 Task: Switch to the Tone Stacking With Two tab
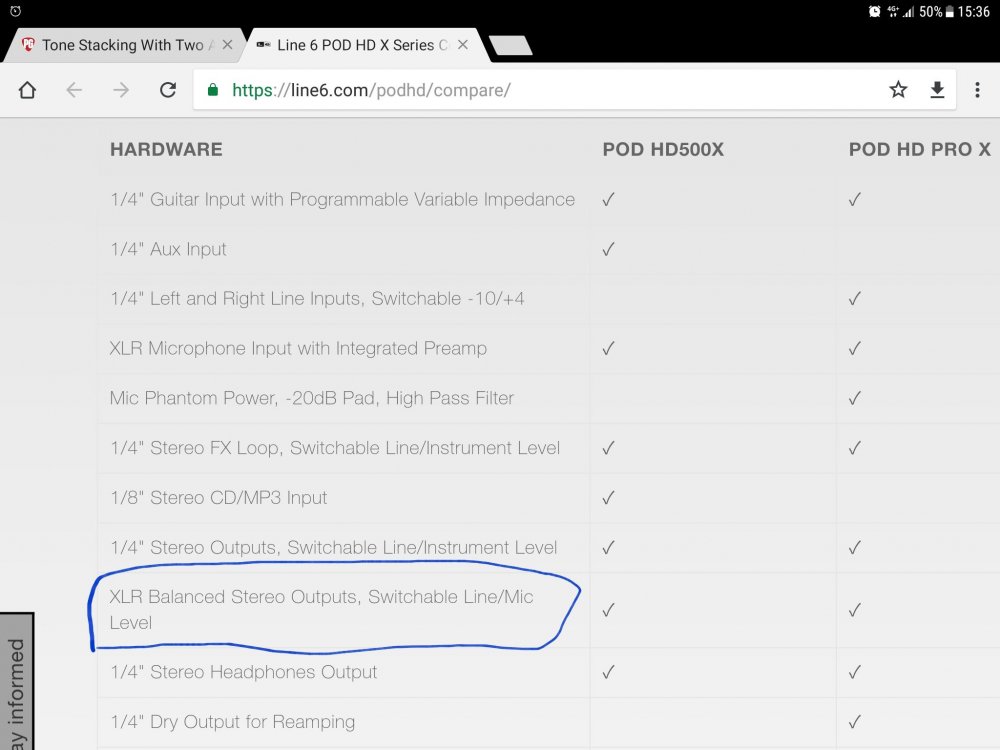[120, 45]
